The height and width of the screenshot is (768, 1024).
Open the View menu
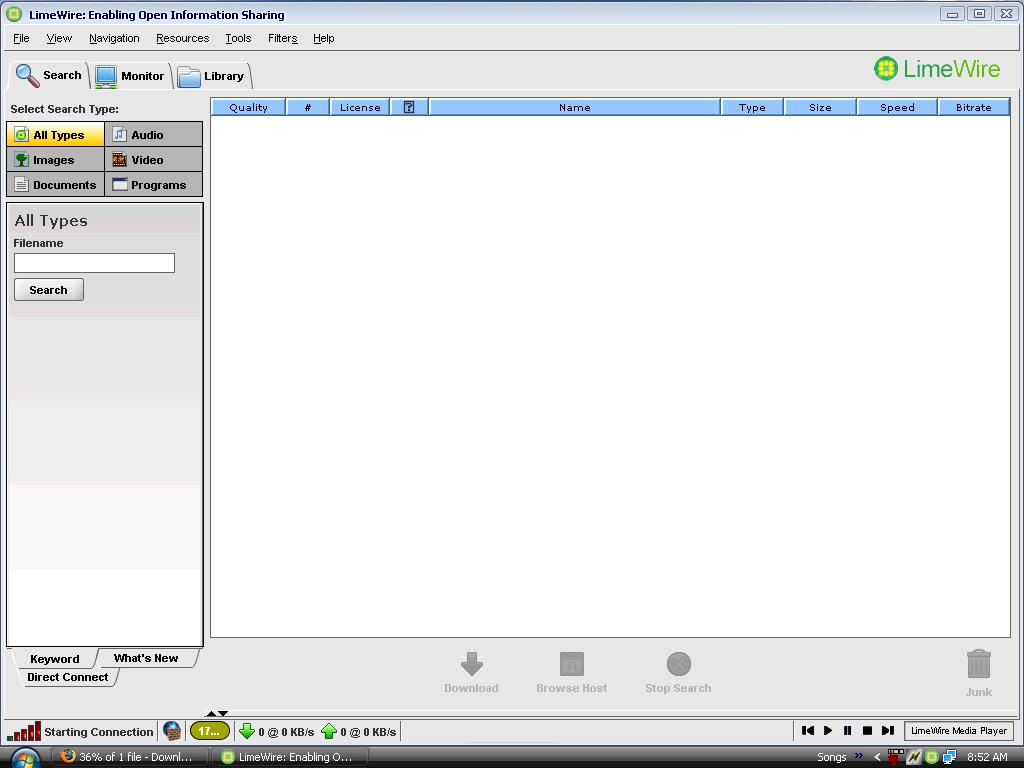(59, 38)
